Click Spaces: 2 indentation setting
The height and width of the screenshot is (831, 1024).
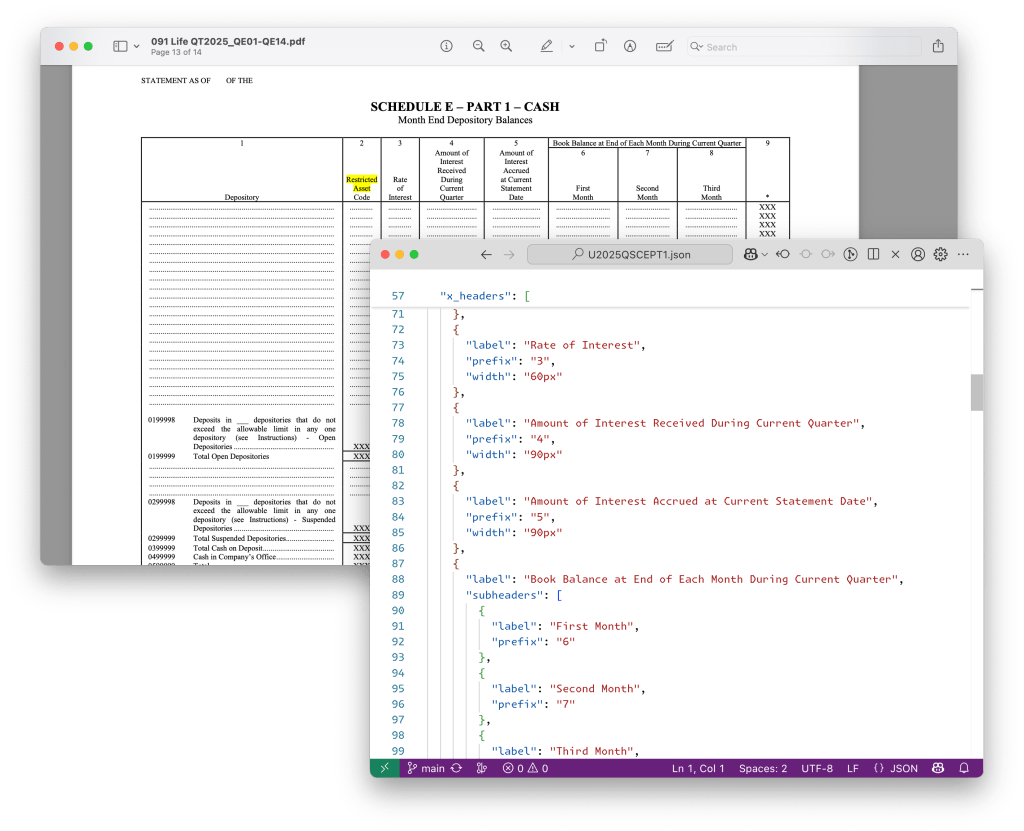tap(762, 768)
